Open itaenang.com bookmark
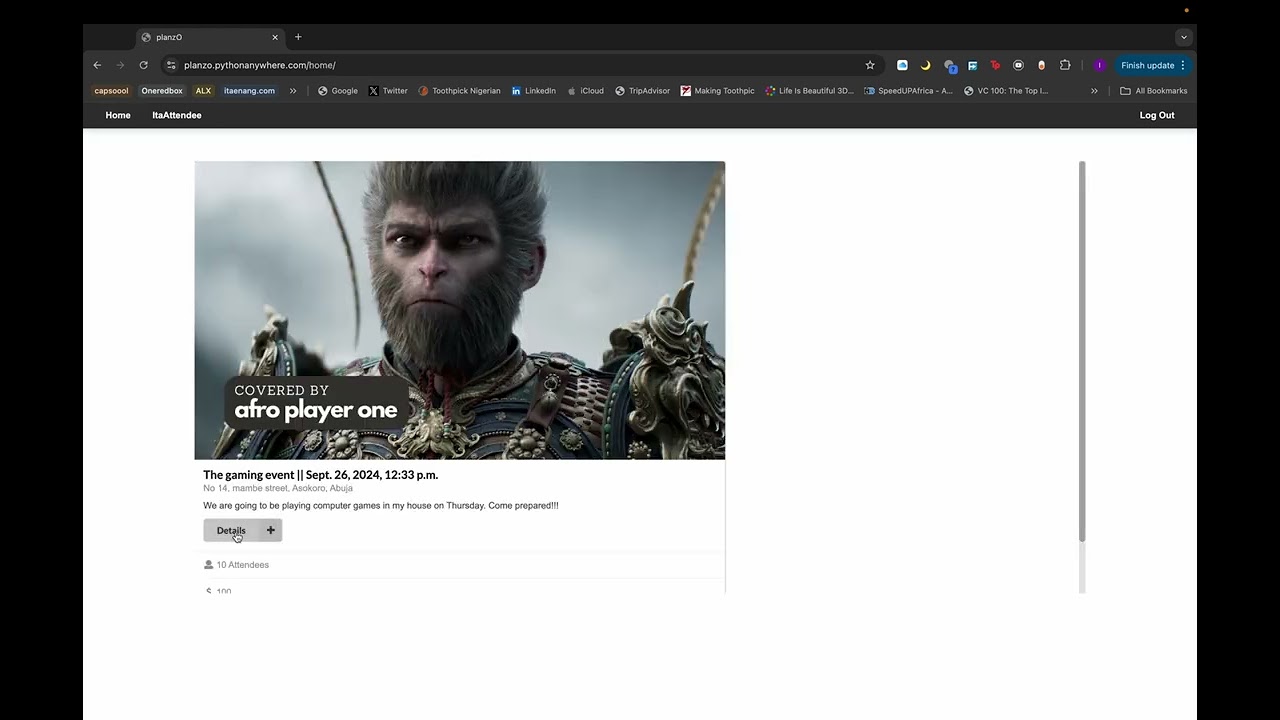This screenshot has height=720, width=1280. click(x=249, y=91)
